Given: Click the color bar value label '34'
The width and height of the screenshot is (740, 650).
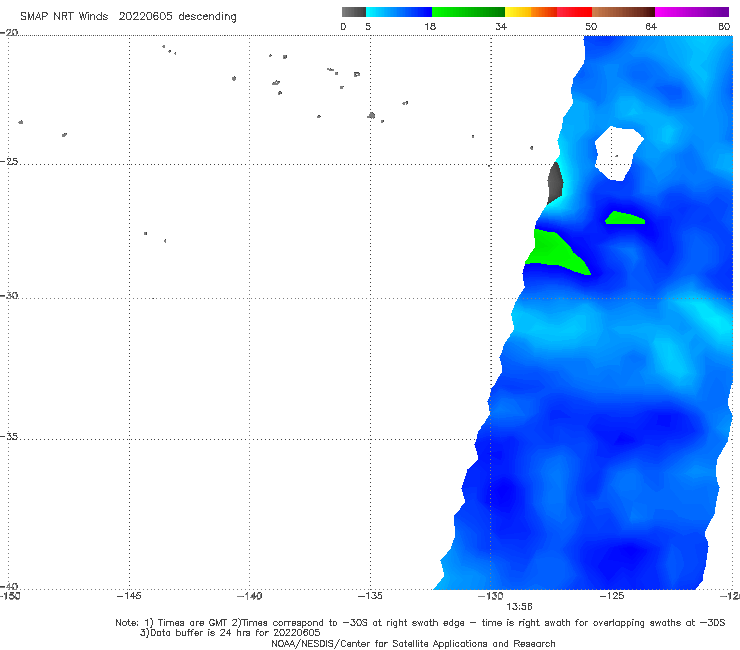Looking at the screenshot, I should (501, 26).
